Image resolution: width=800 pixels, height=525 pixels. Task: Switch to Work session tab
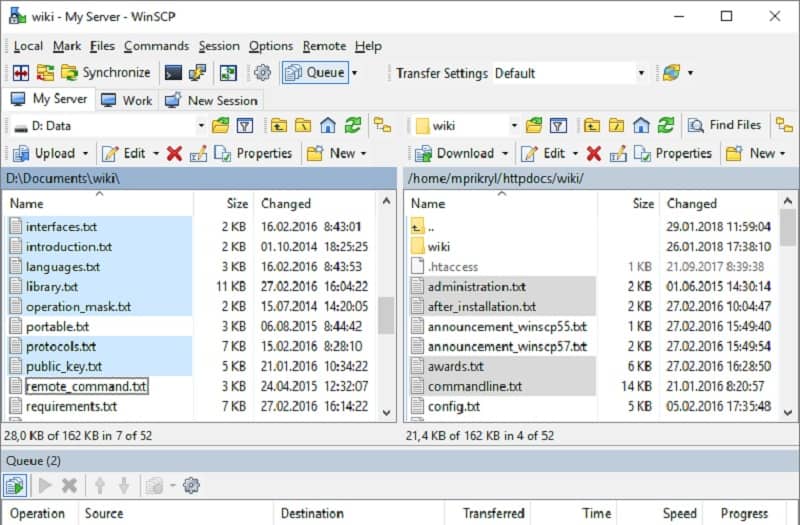[x=127, y=101]
